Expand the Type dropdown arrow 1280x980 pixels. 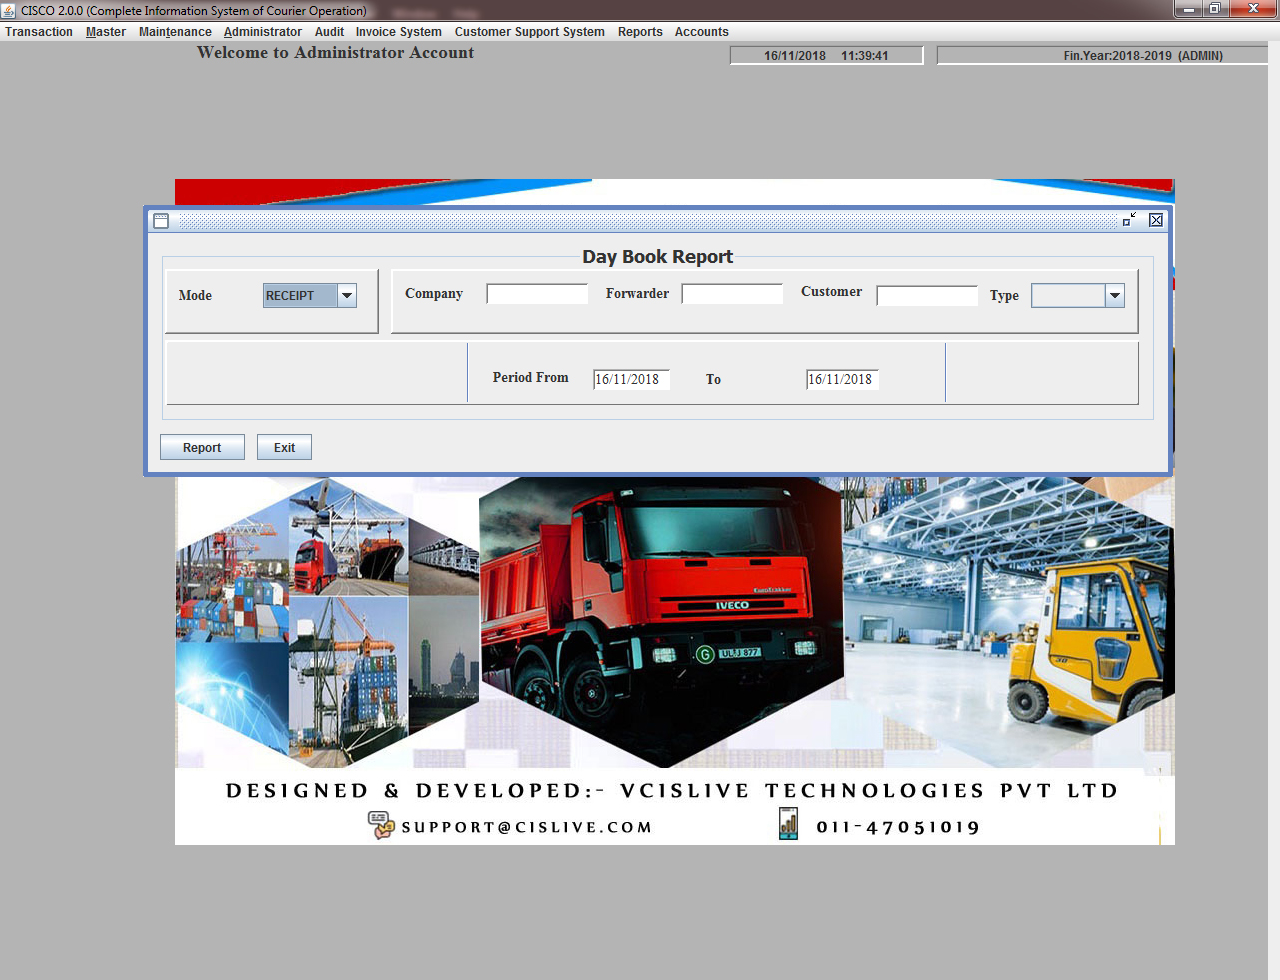click(1115, 295)
